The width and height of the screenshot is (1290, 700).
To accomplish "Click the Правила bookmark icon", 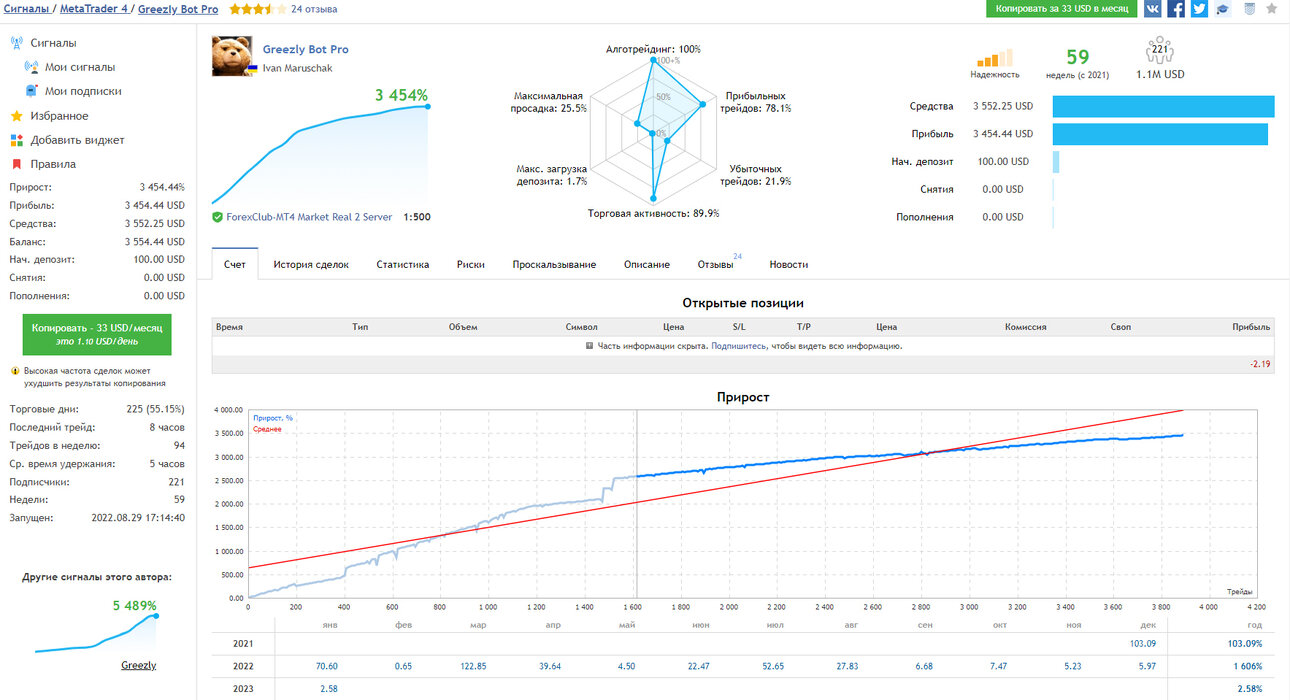I will [16, 164].
